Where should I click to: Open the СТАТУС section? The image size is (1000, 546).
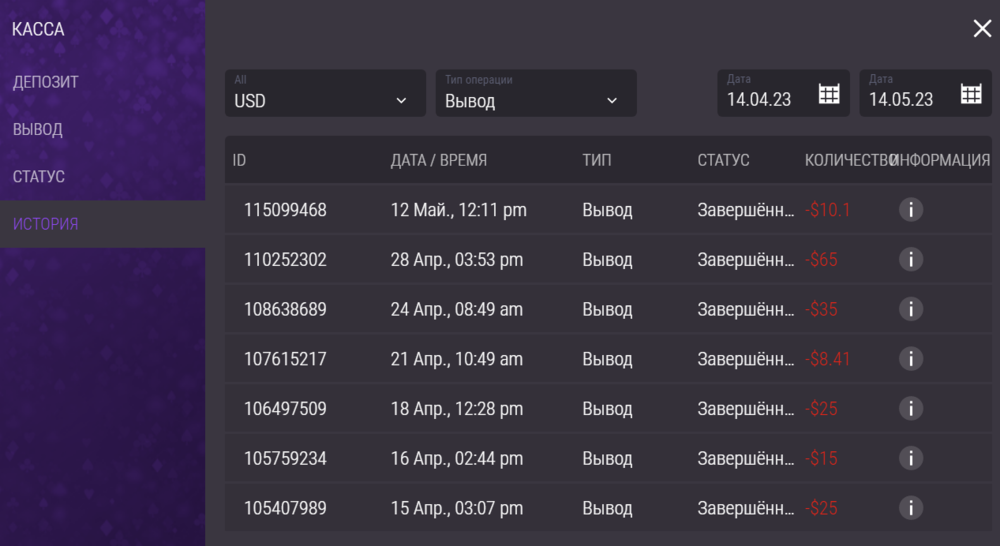click(39, 177)
